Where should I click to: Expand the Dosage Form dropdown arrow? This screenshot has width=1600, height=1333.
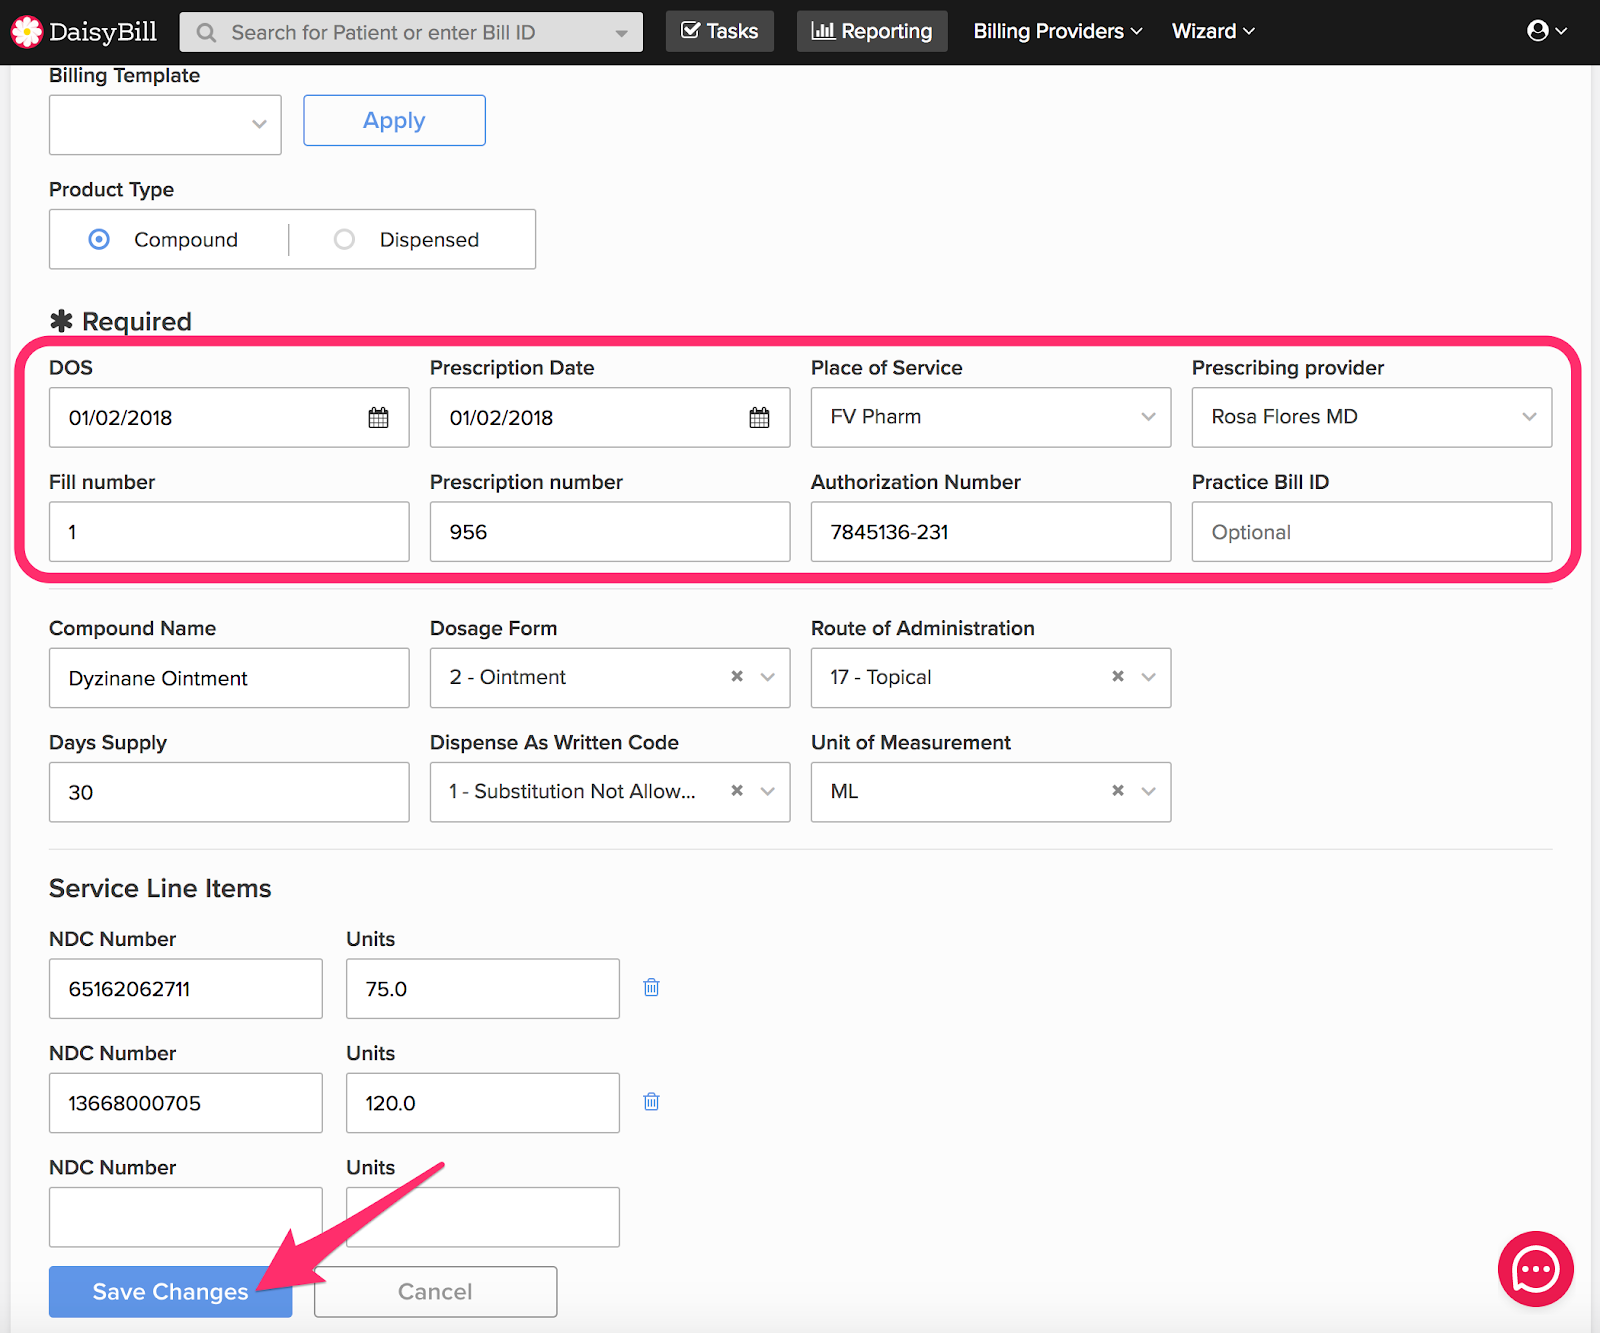click(768, 677)
